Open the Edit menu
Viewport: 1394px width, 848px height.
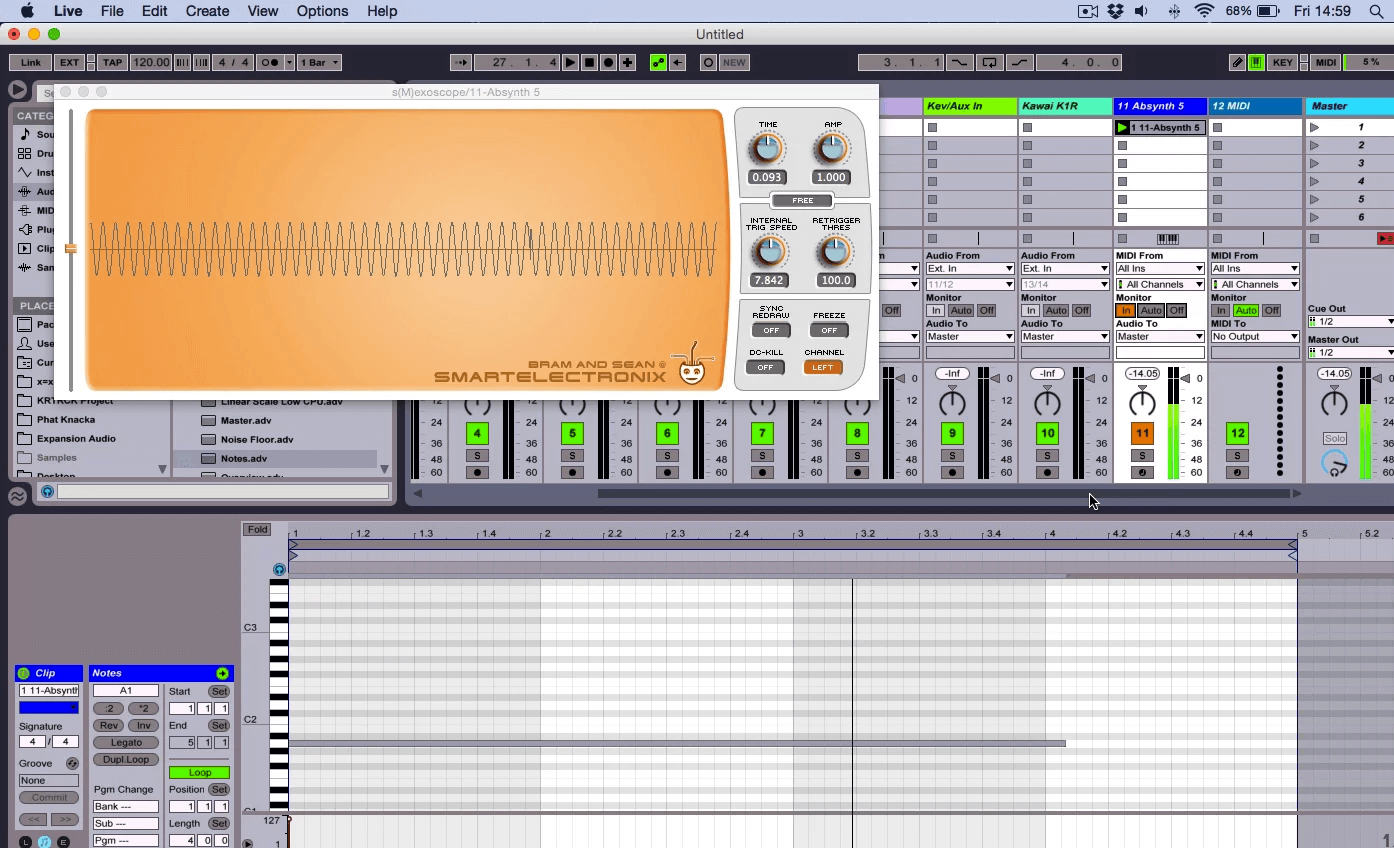pyautogui.click(x=154, y=11)
